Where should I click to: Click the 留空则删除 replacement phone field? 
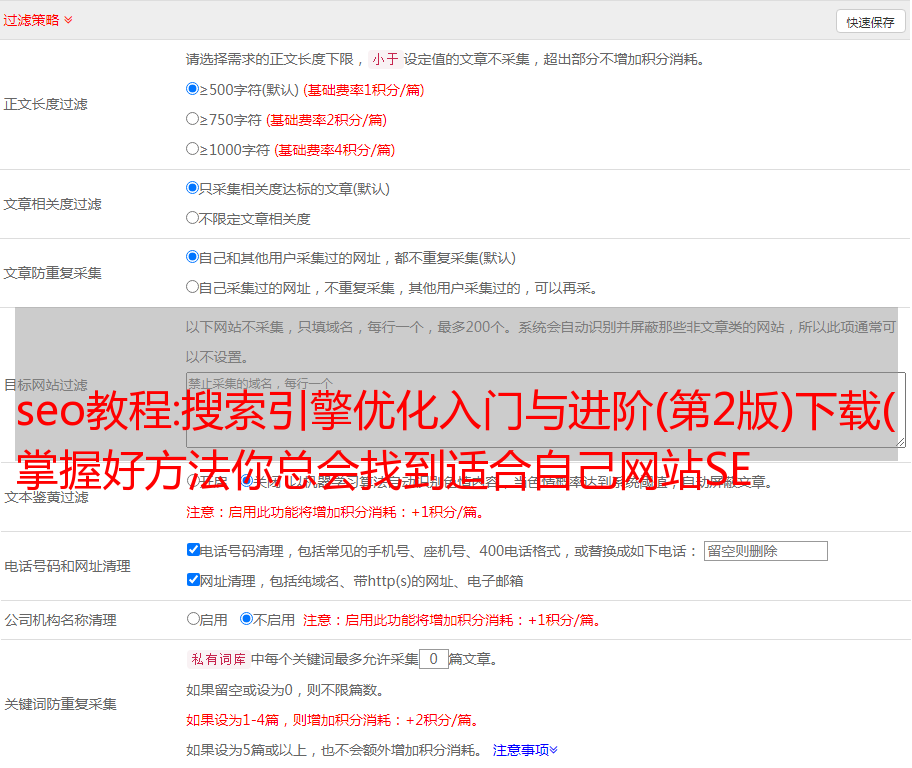point(765,551)
